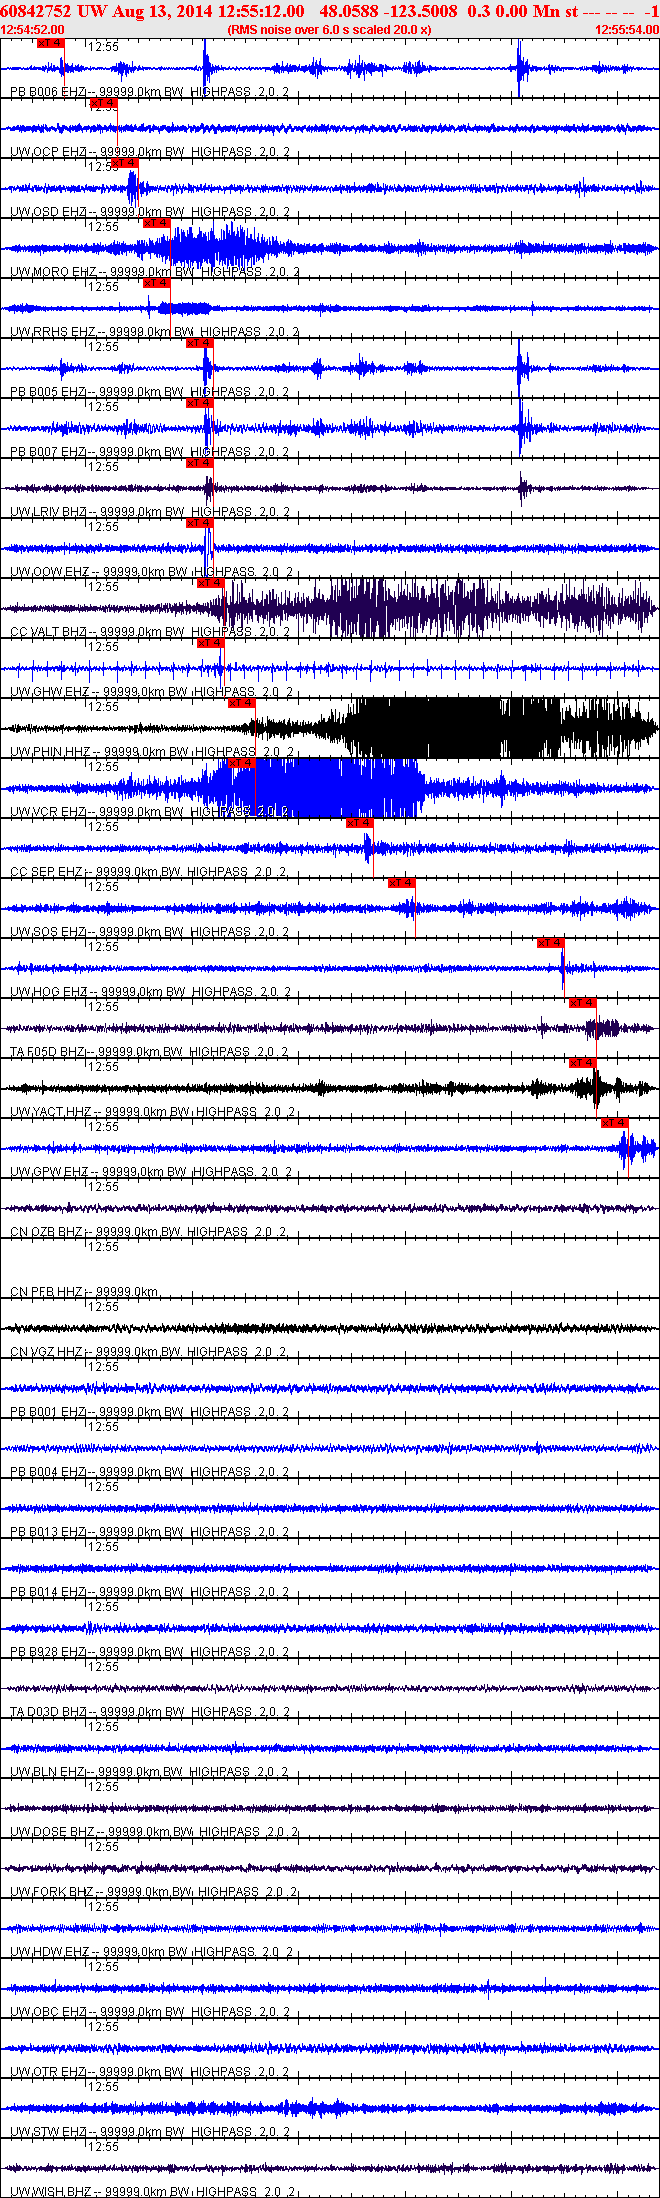The height and width of the screenshot is (2198, 660).
Task: Click the 'CN OZB BHZ' station label
Action: [46, 1232]
